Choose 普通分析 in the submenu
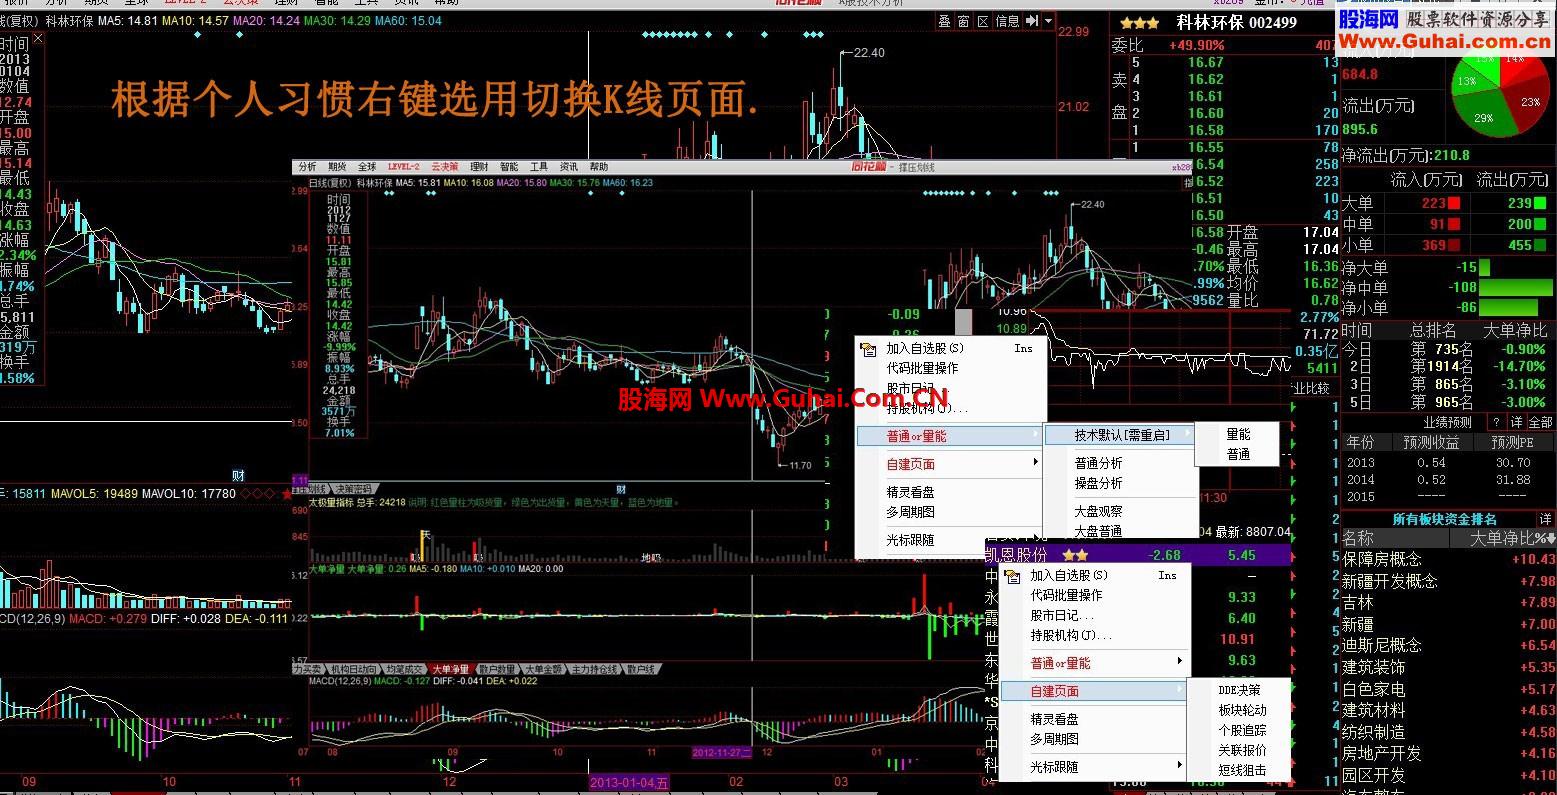The height and width of the screenshot is (795, 1557). [x=1098, y=463]
